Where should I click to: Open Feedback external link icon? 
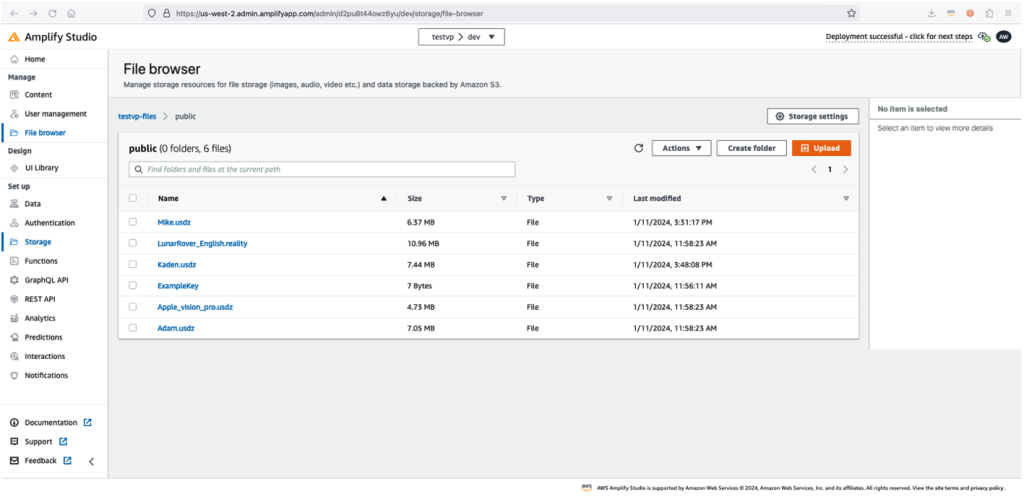[x=67, y=460]
